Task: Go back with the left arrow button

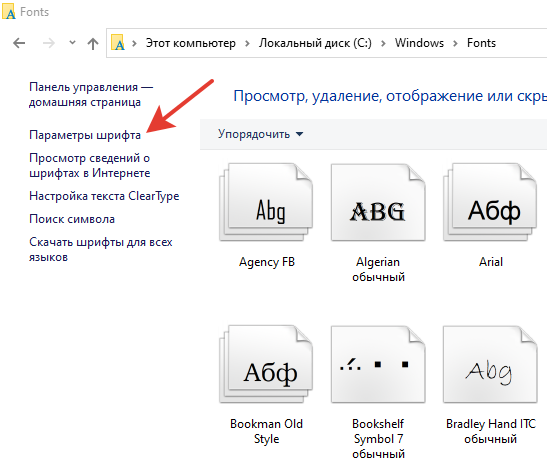Action: pyautogui.click(x=19, y=43)
